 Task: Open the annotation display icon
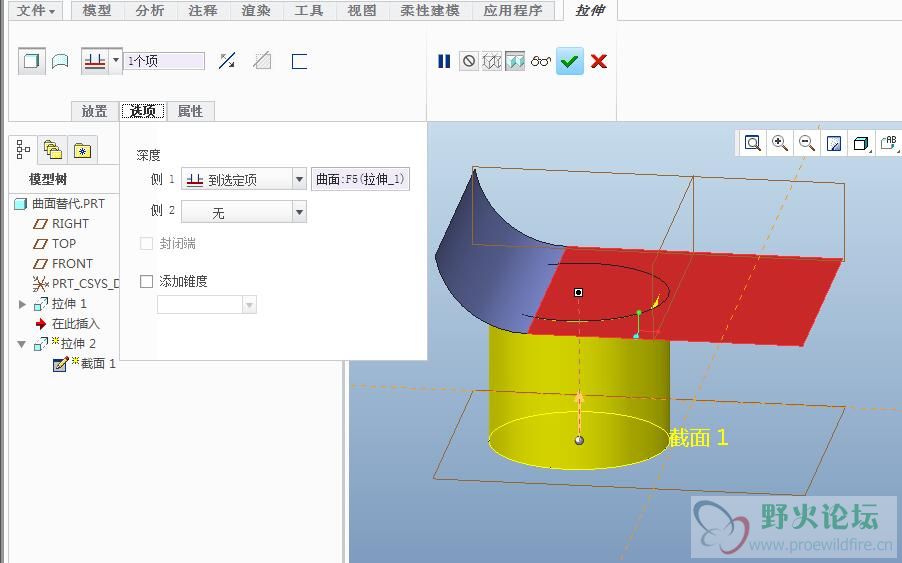(x=889, y=143)
